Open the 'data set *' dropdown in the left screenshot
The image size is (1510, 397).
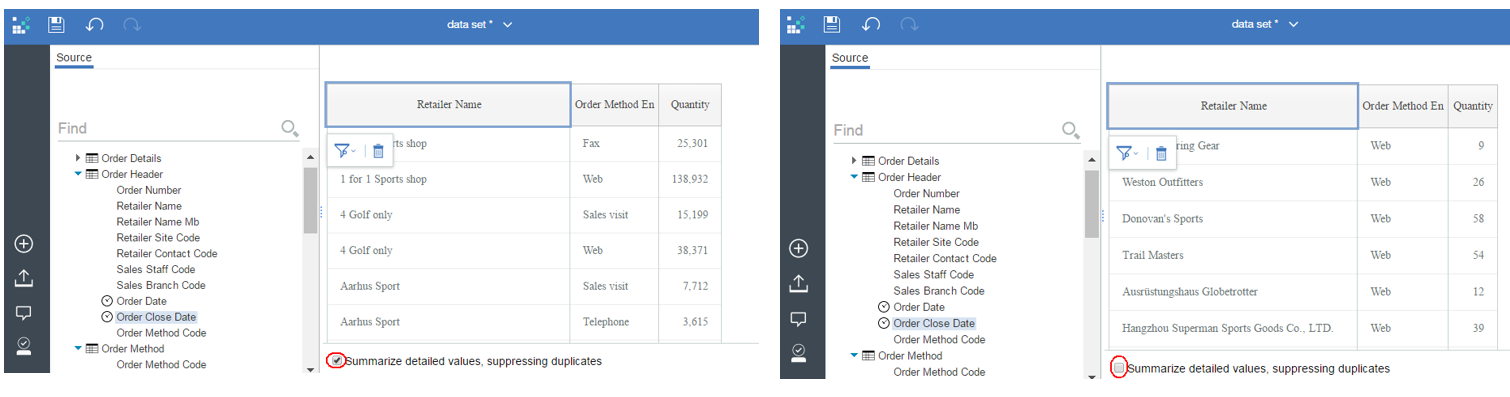[480, 24]
